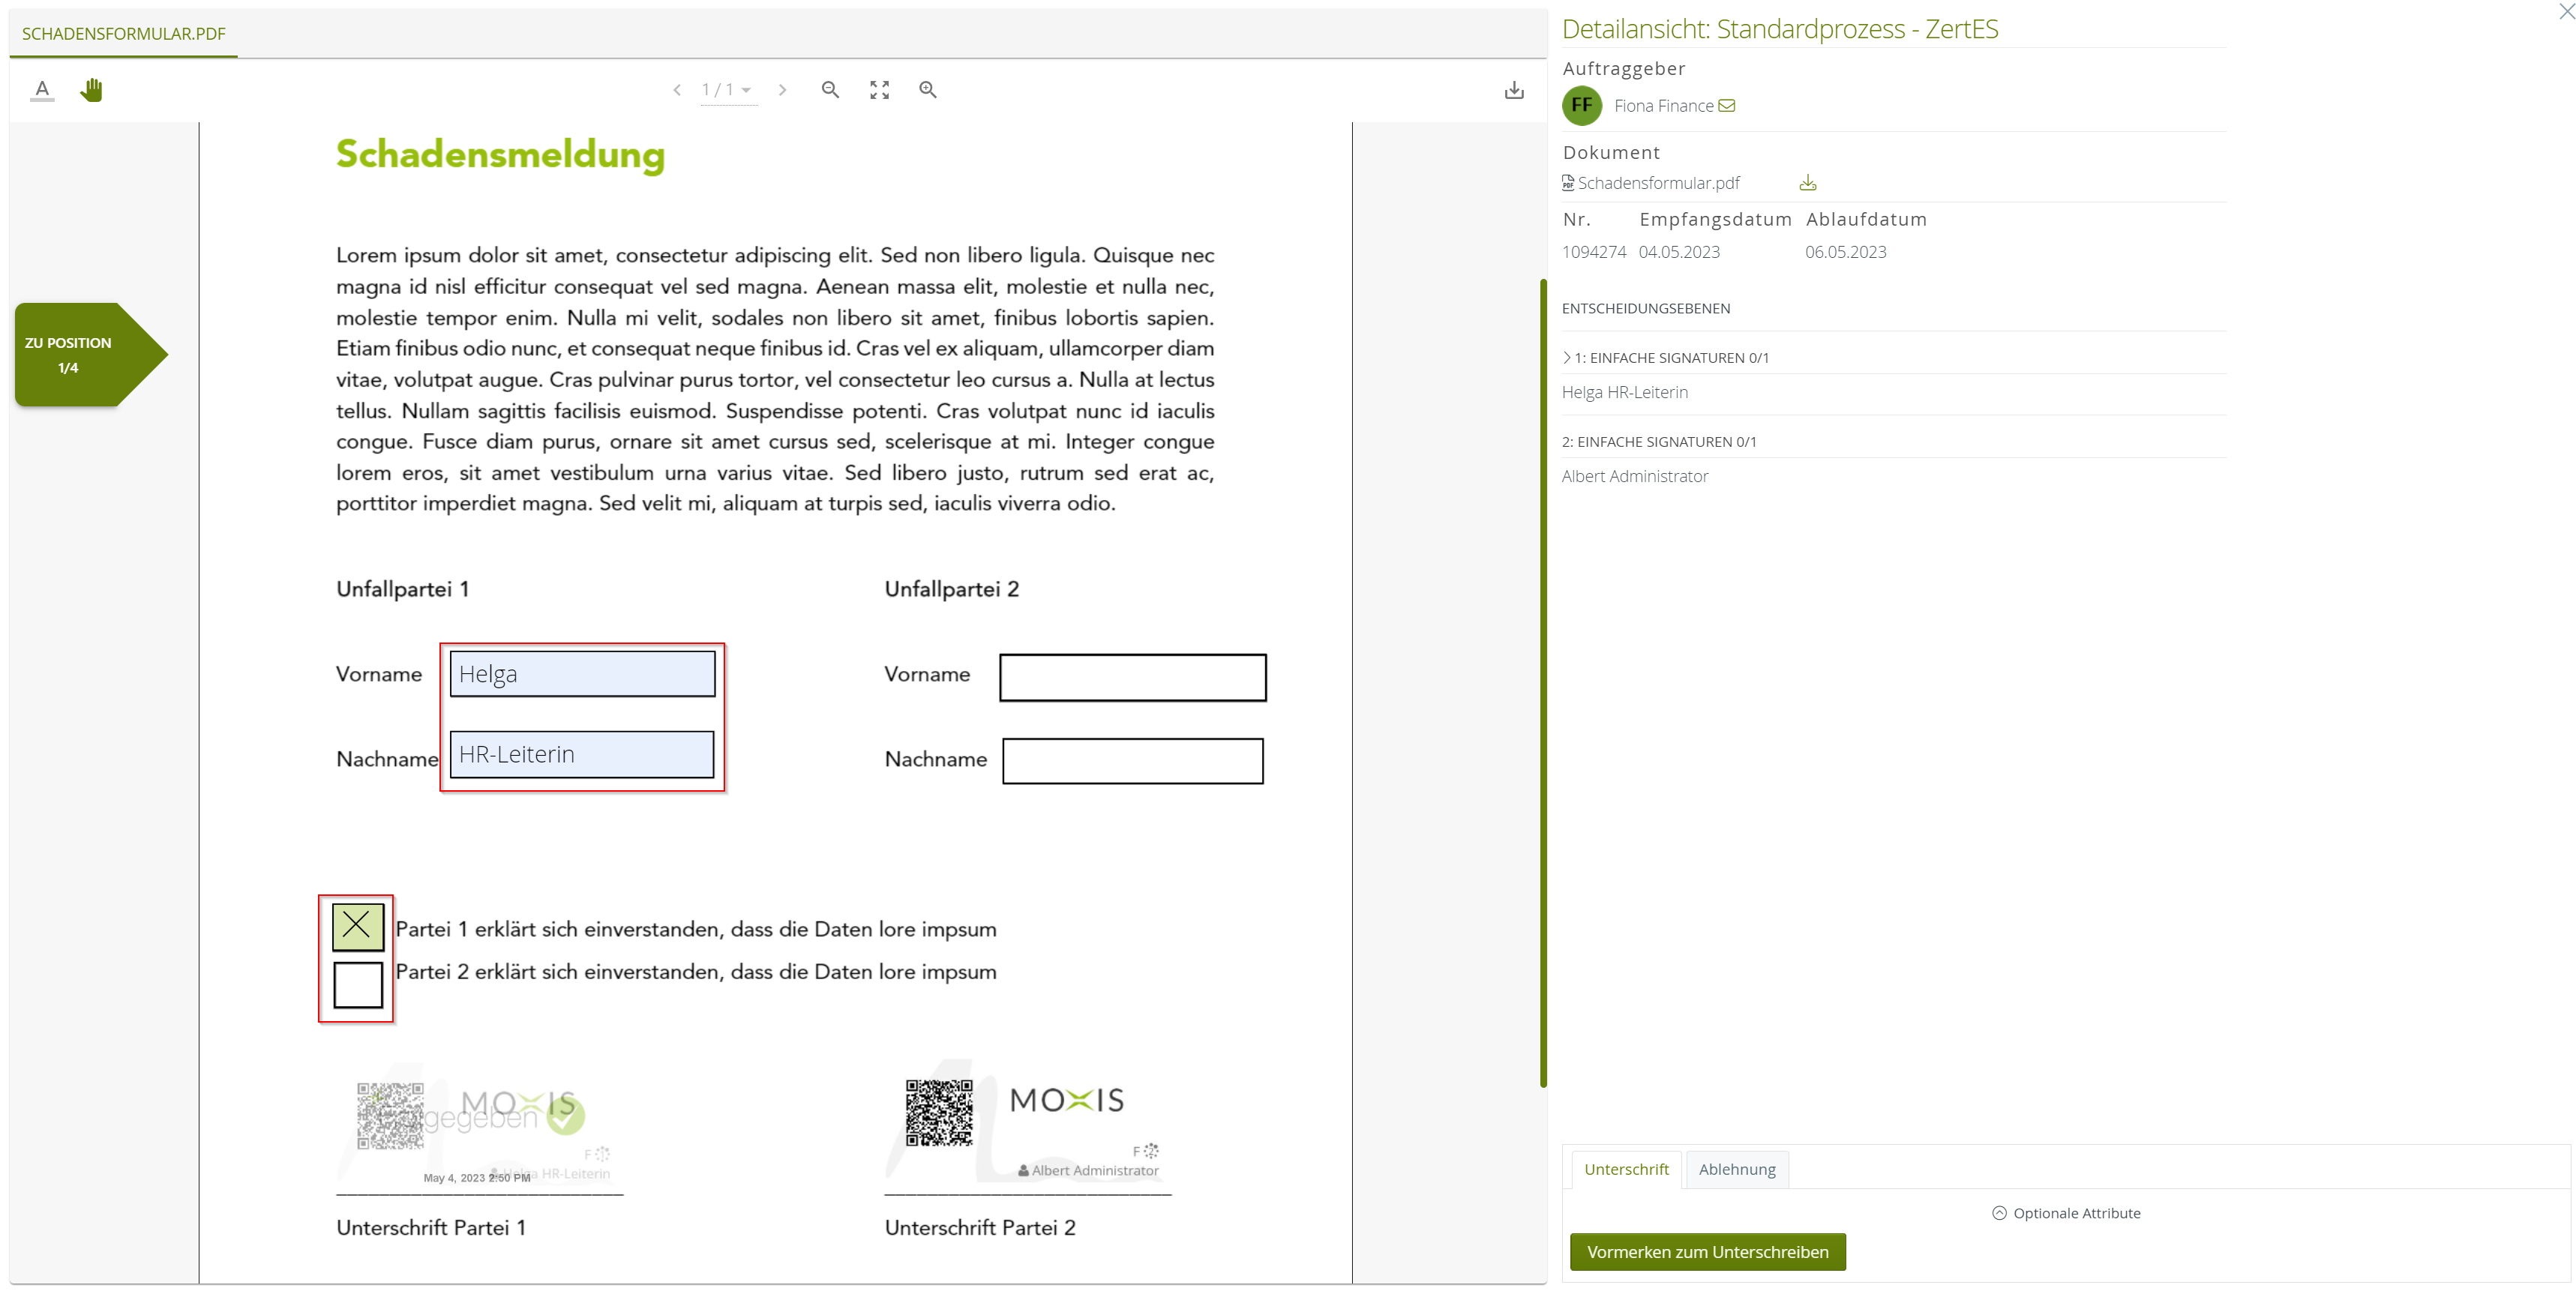
Task: Check the Partei 2 consent checkbox
Action: click(x=357, y=984)
